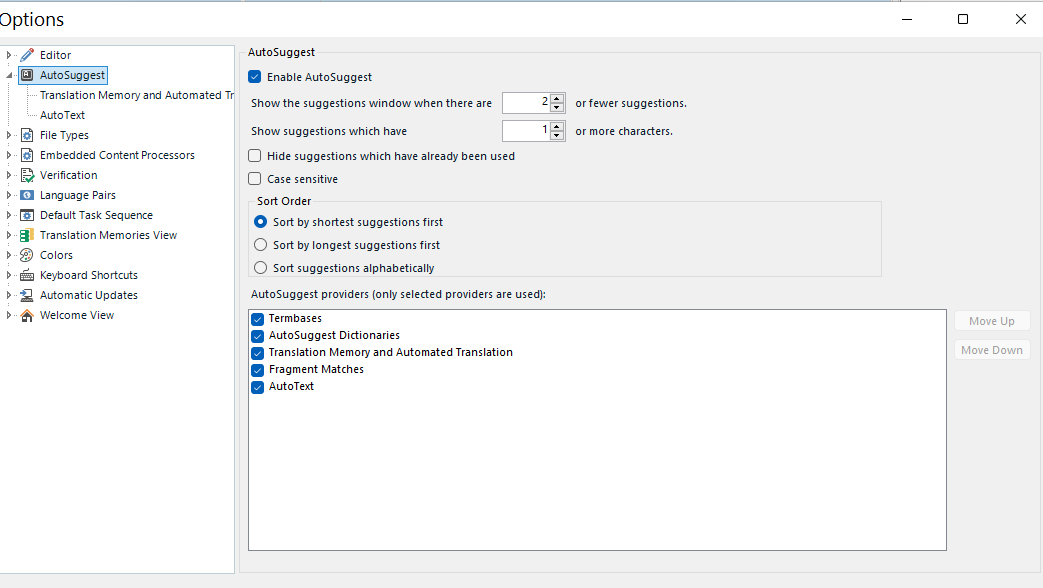This screenshot has height=588, width=1043.
Task: Expand the Verification tree node
Action: (9, 175)
